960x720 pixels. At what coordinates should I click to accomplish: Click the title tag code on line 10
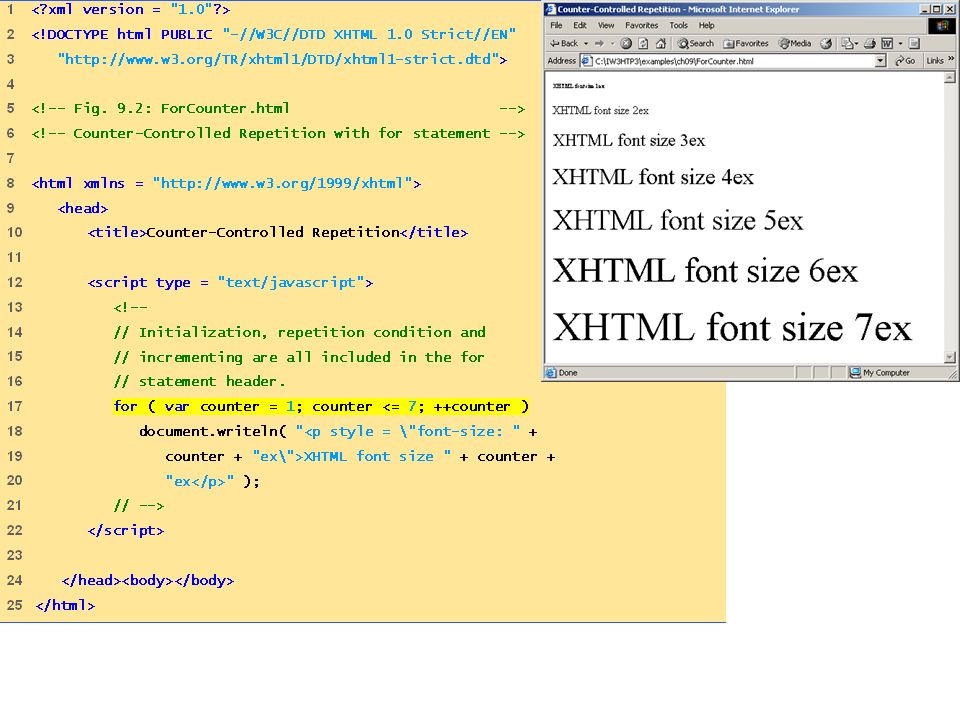coord(278,233)
